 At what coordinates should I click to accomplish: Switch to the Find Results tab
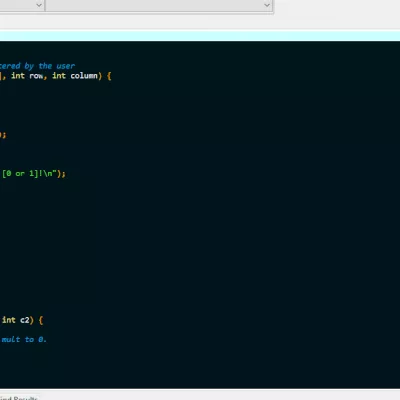(19, 398)
